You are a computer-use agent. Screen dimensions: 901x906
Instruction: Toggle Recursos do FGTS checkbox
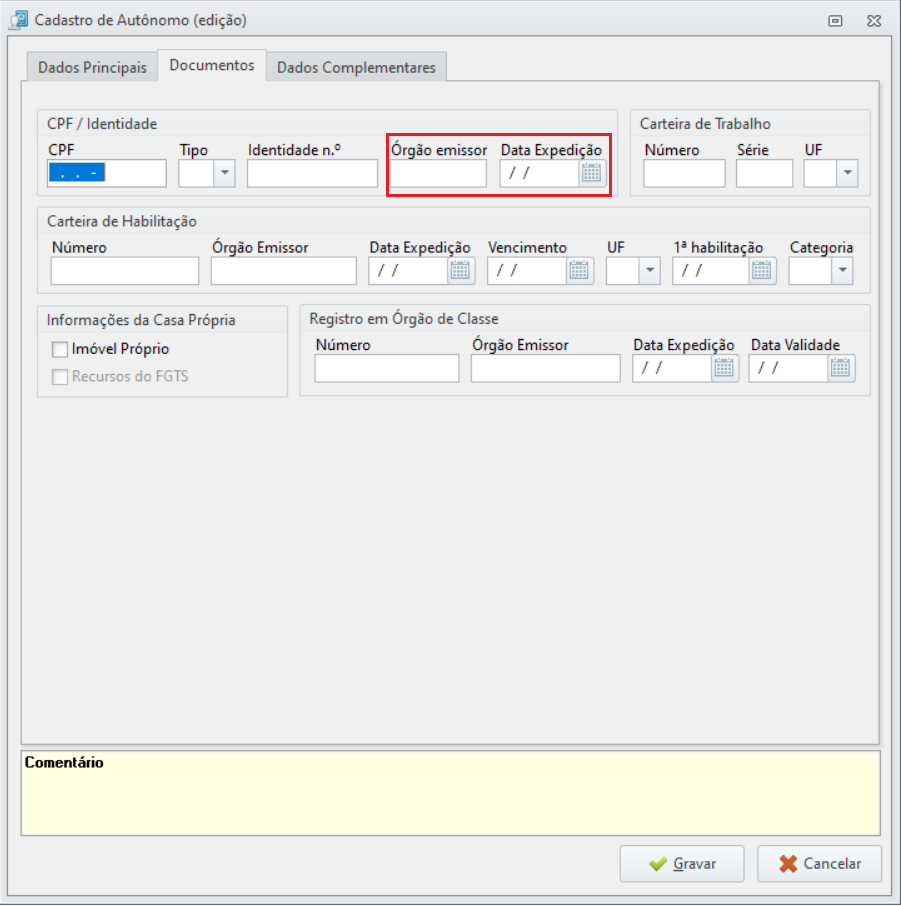point(60,377)
